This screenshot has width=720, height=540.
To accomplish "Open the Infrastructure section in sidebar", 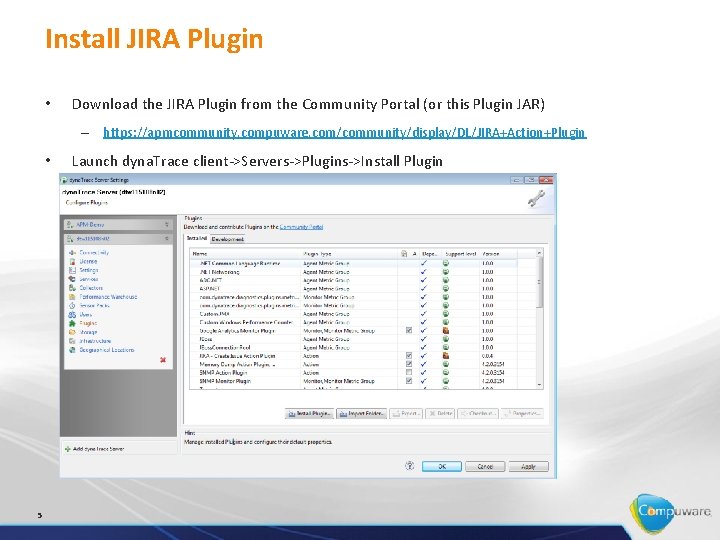I will (x=95, y=341).
